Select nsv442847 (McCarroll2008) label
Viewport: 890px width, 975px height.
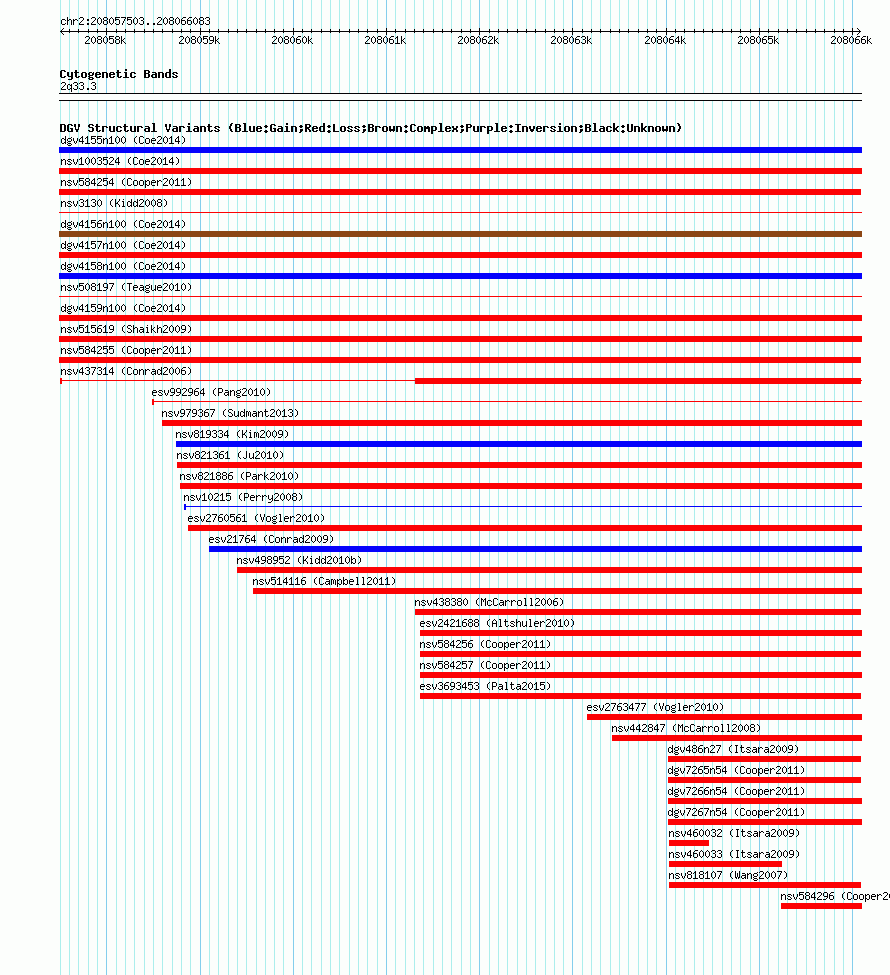click(686, 729)
